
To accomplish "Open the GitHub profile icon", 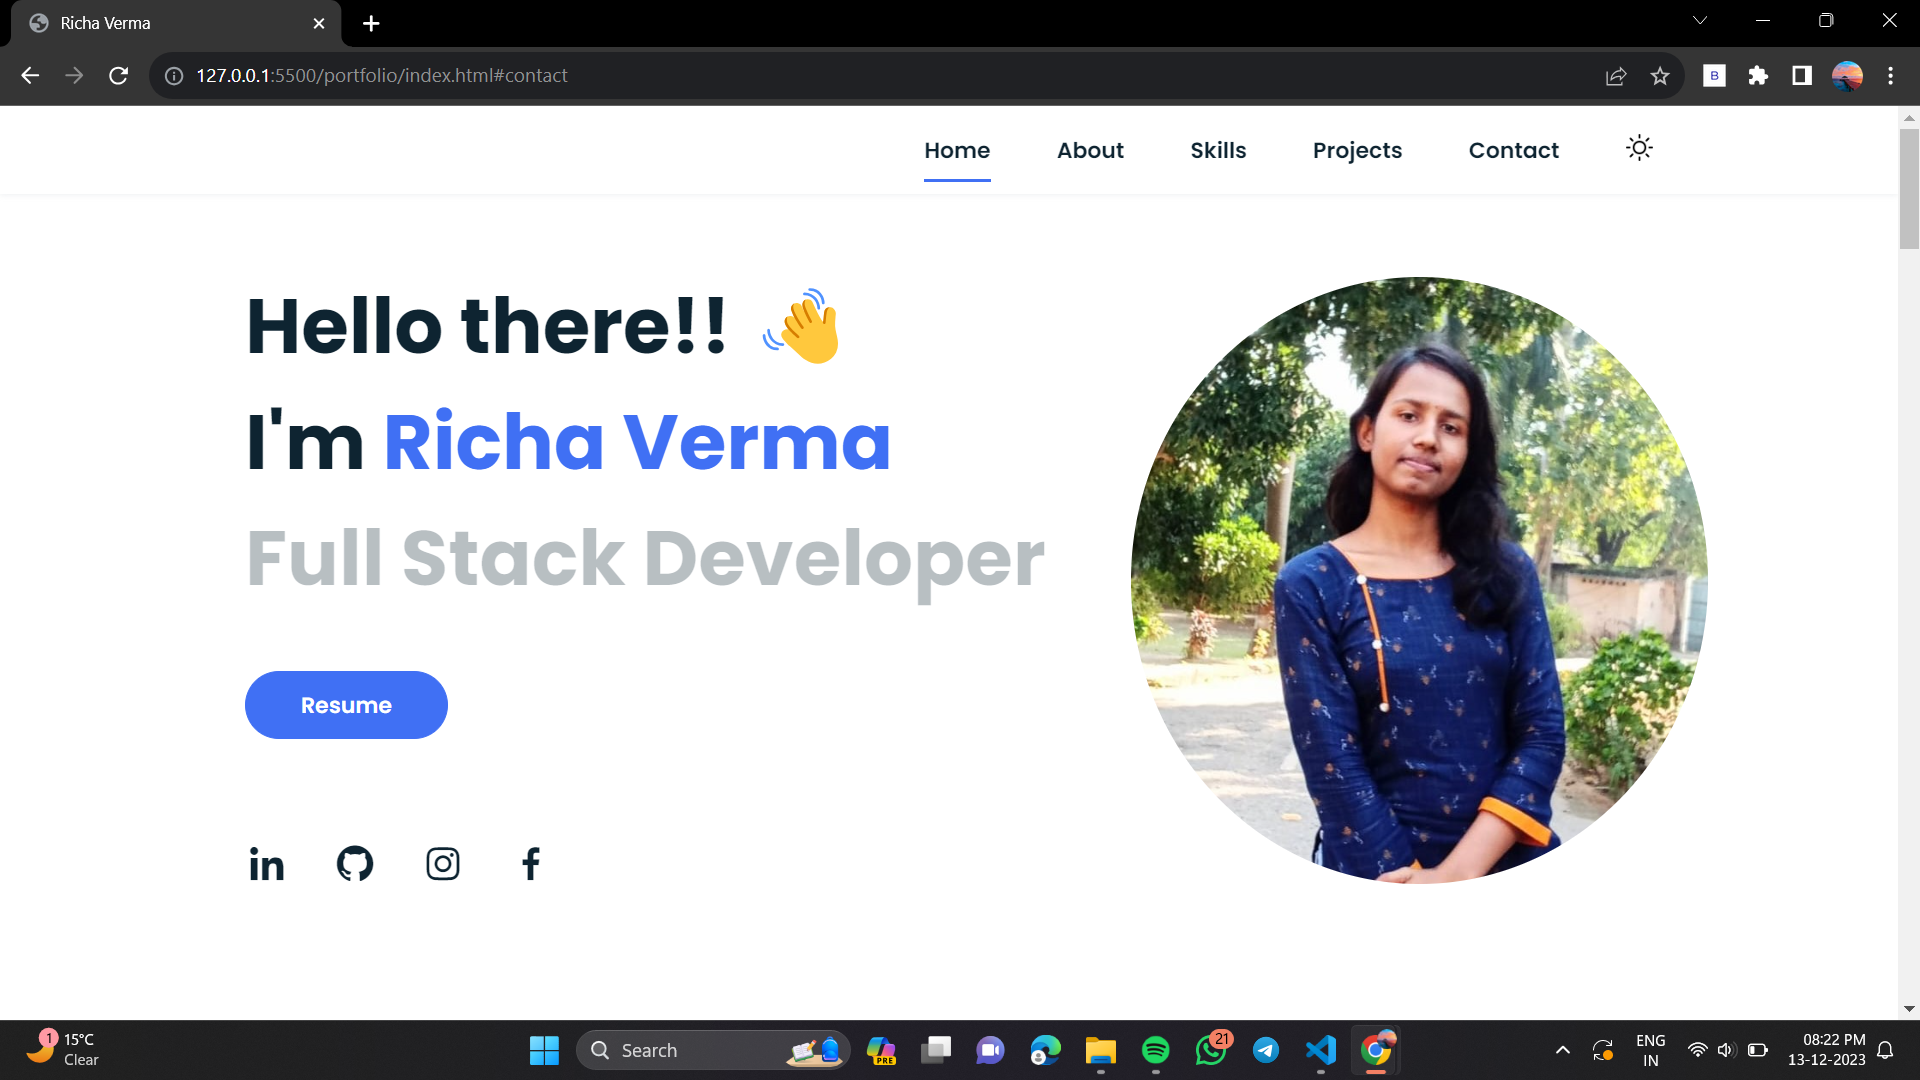I will click(355, 864).
